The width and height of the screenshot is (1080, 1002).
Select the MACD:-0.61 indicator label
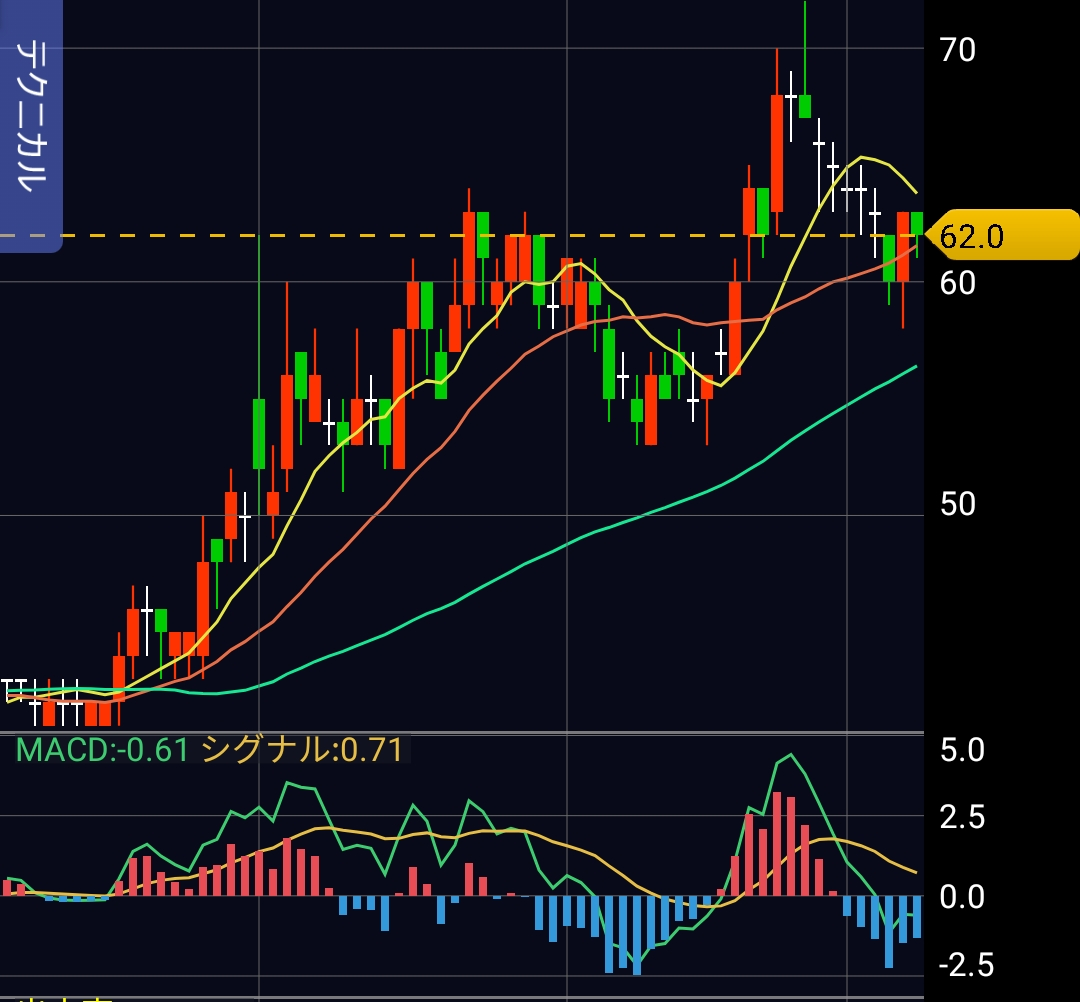coord(102,749)
